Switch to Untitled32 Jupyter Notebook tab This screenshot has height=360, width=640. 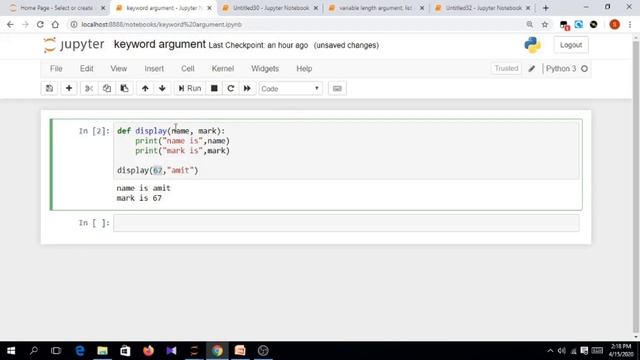point(483,8)
